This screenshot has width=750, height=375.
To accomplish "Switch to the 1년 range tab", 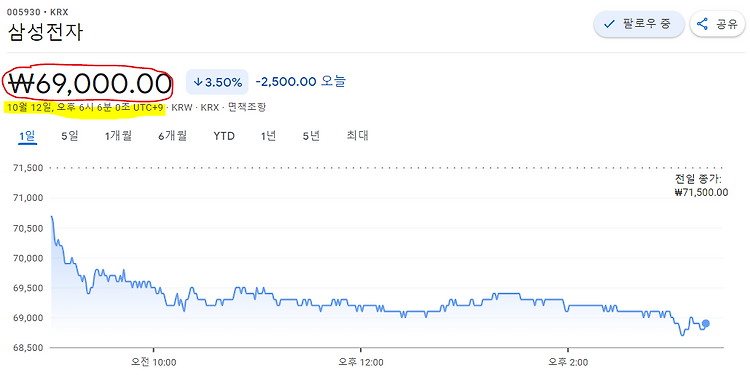I will click(268, 136).
